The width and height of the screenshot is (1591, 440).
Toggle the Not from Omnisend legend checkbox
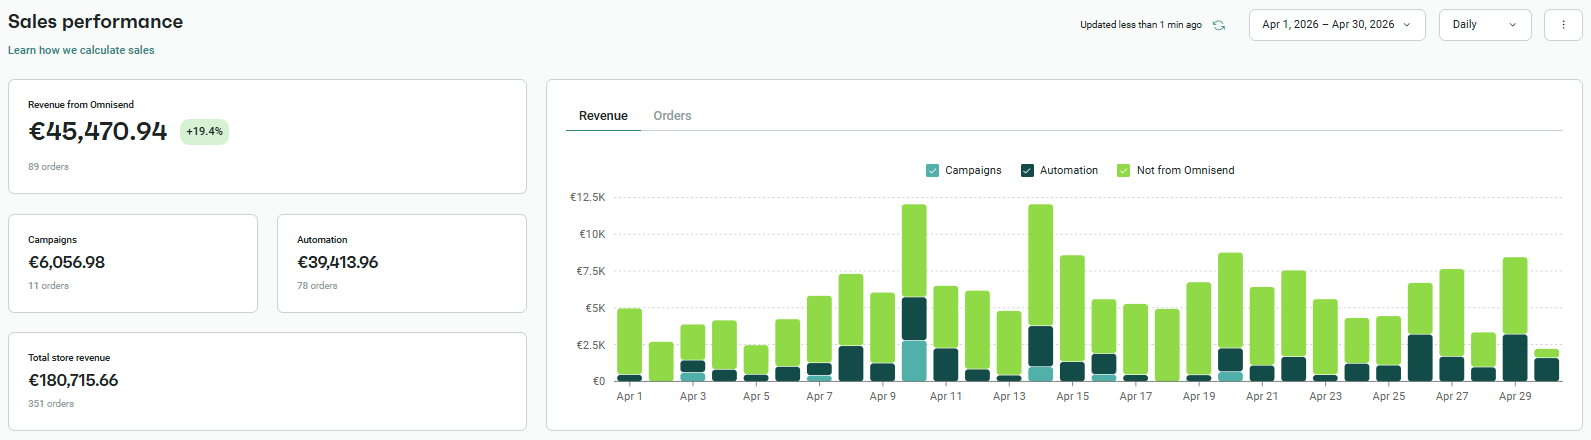[1124, 171]
